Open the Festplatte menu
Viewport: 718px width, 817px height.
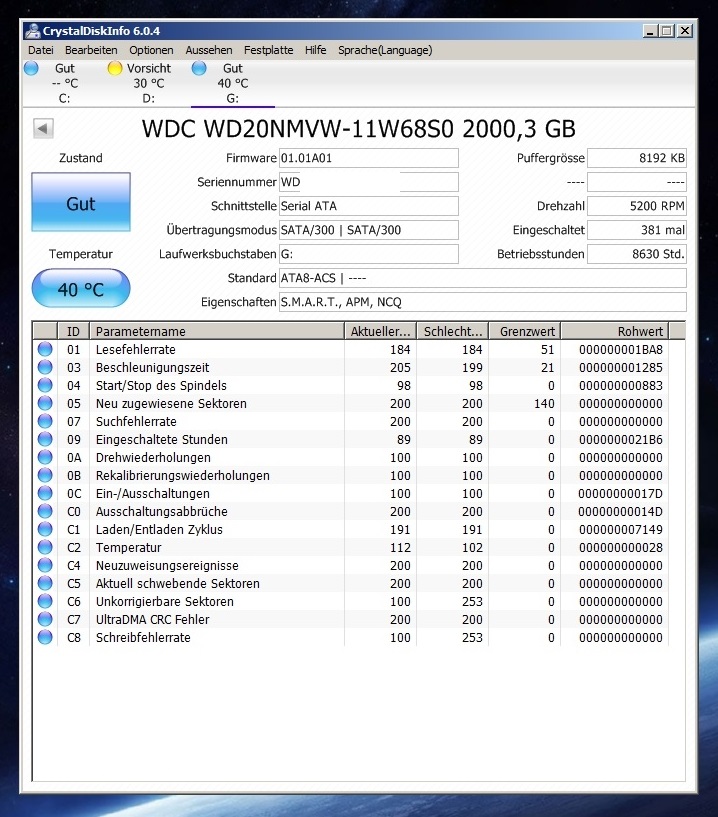coord(268,50)
